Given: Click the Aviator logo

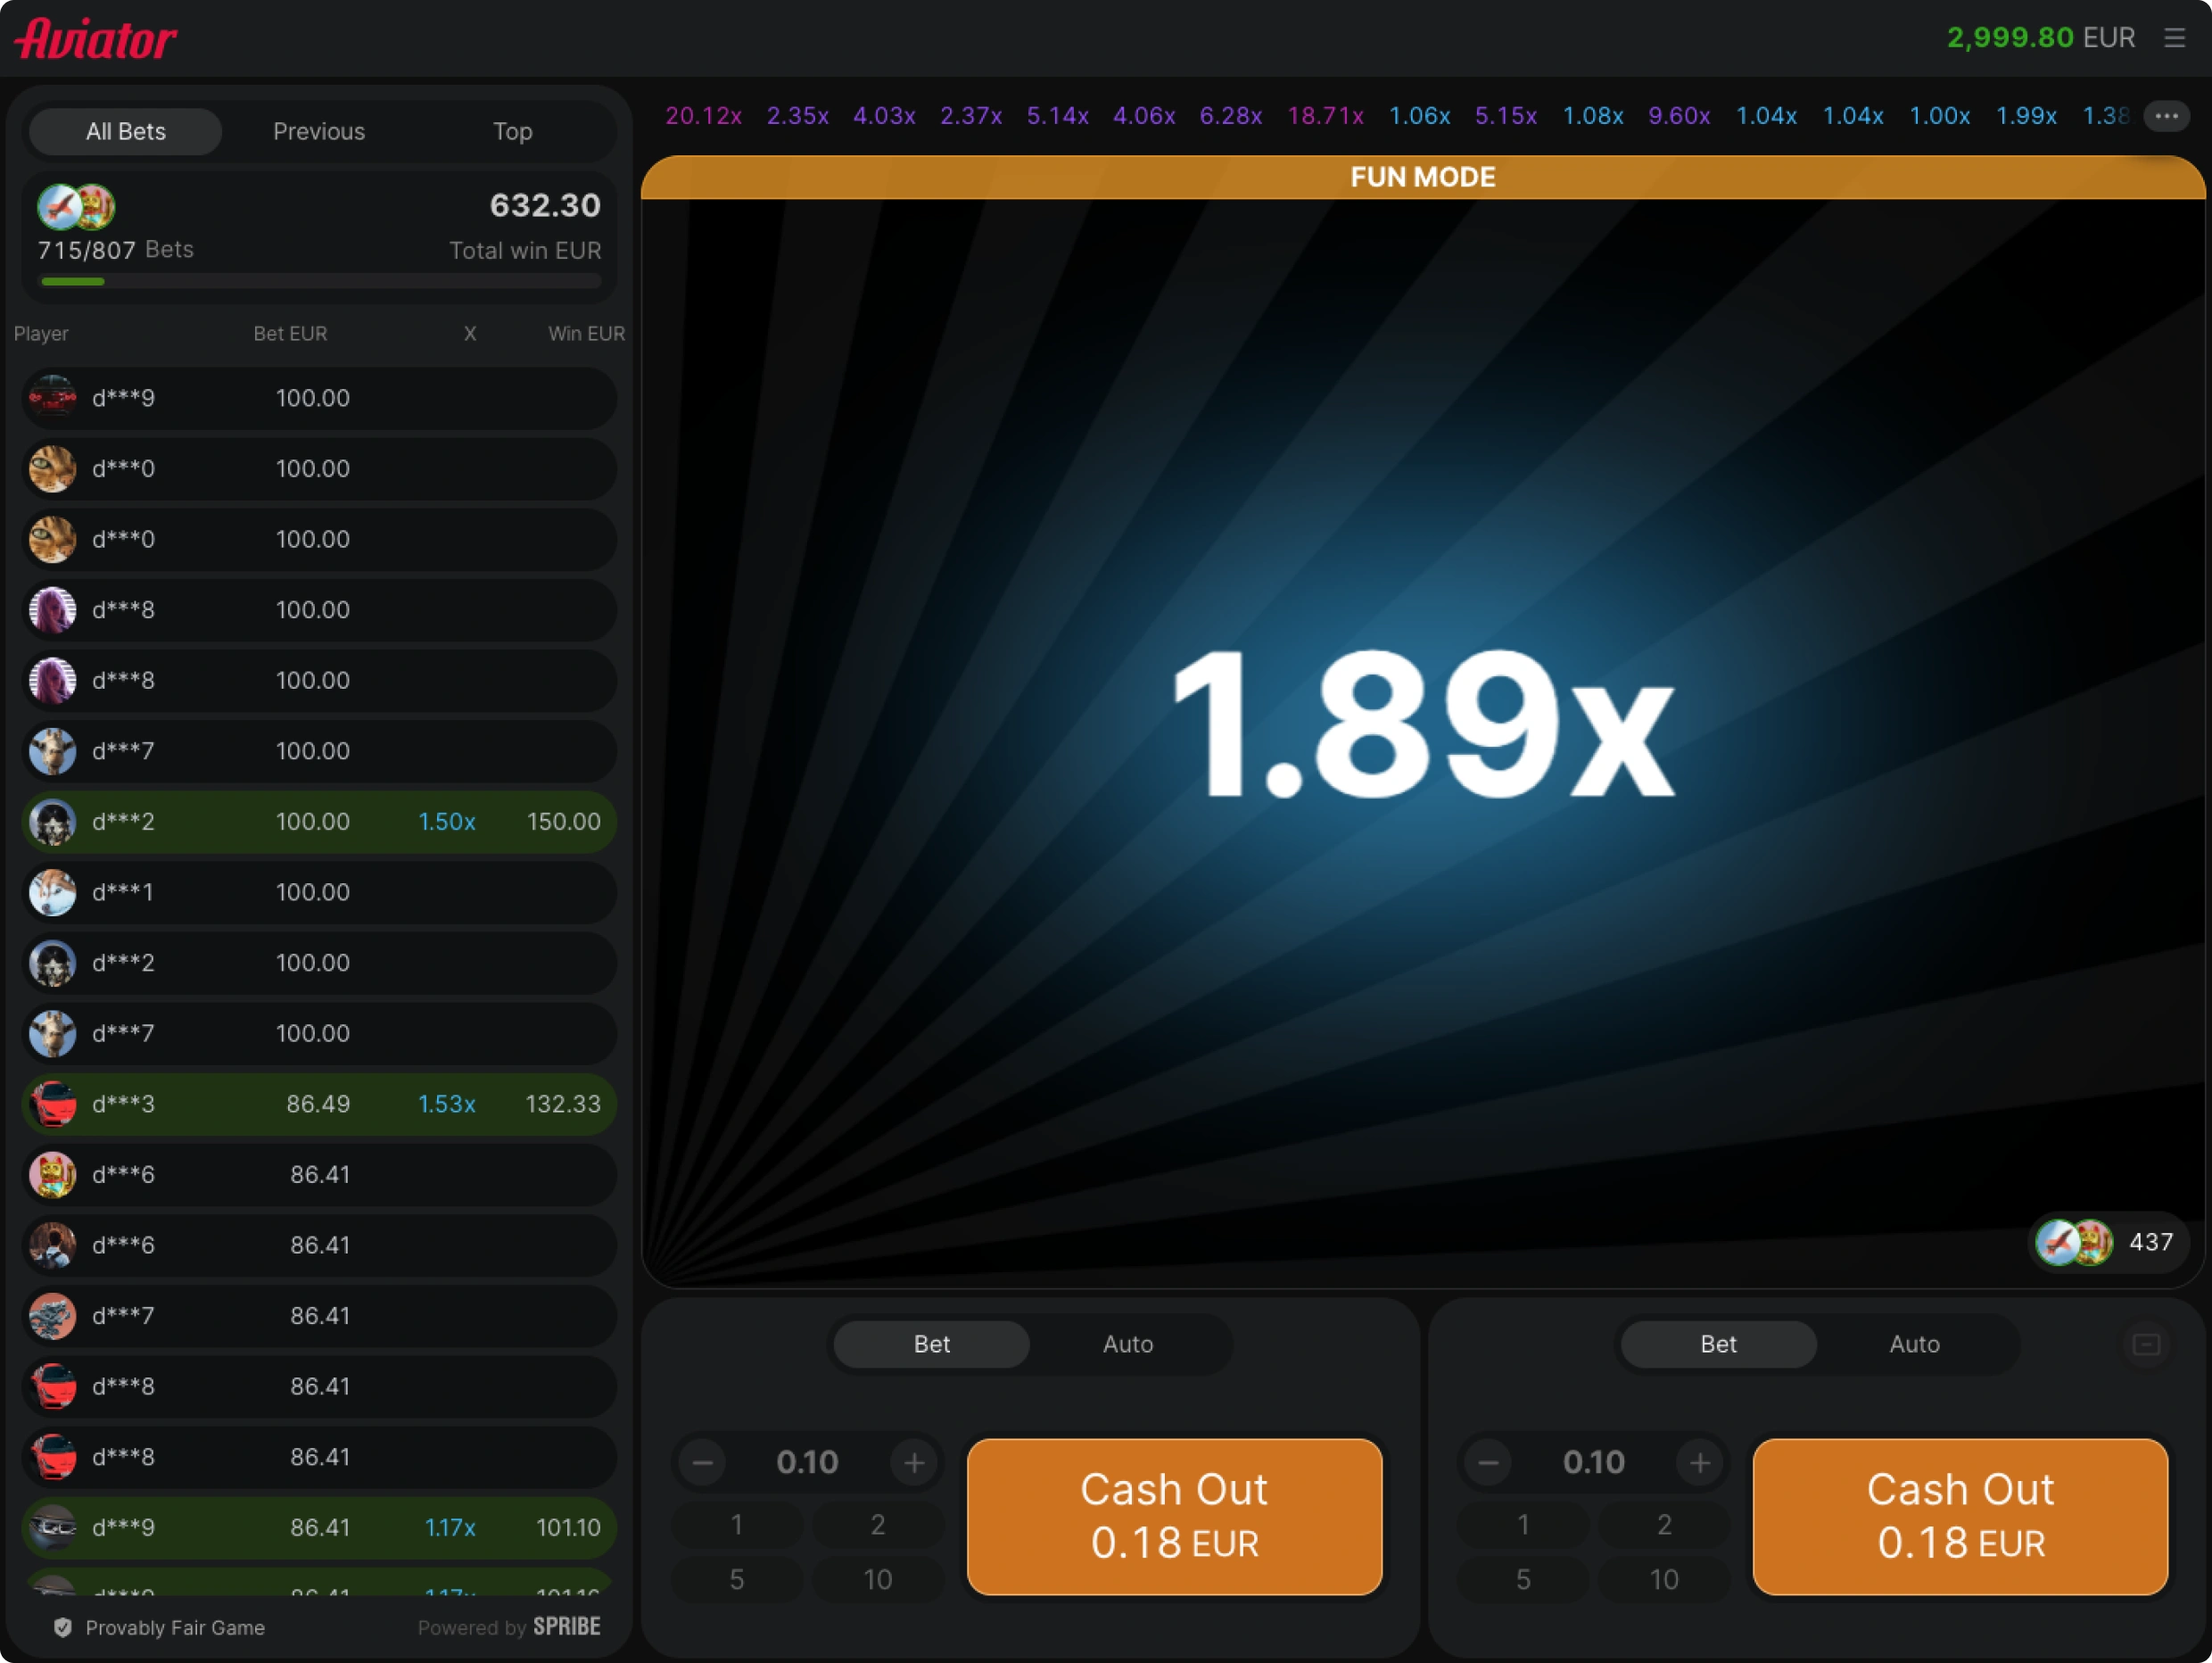Looking at the screenshot, I should tap(96, 38).
